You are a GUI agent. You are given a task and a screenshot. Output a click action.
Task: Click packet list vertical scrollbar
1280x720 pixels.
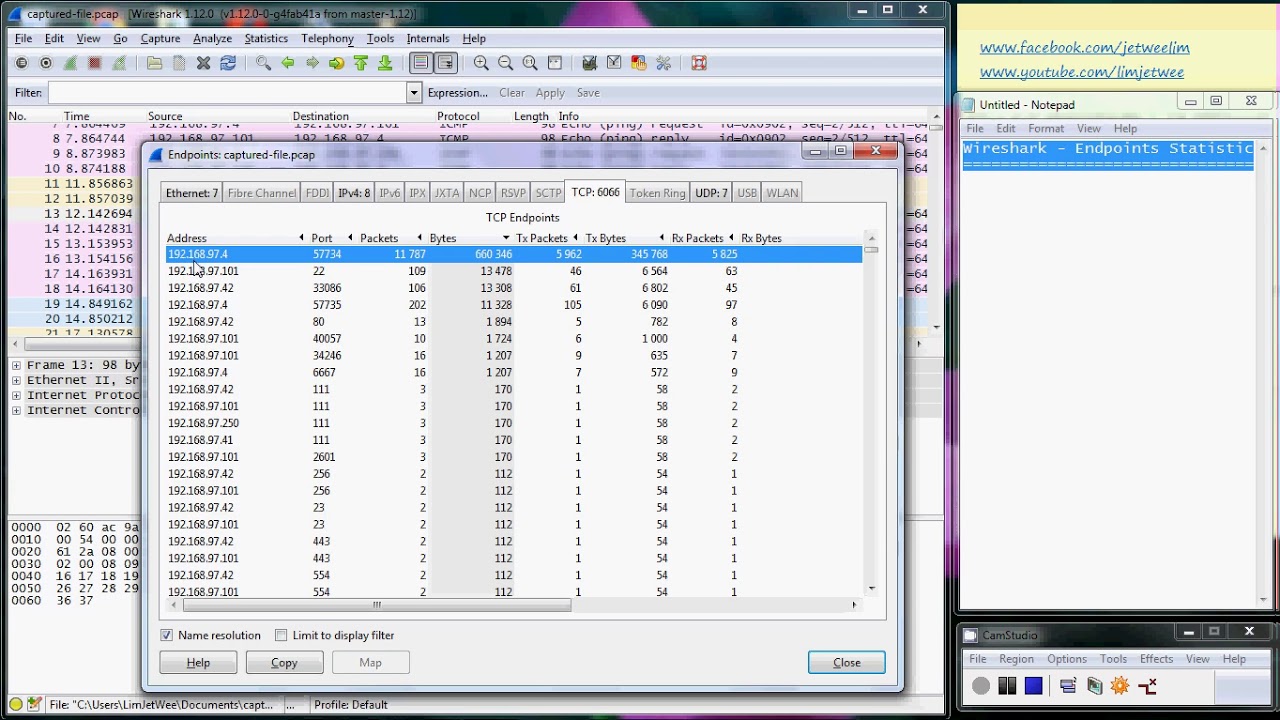[x=936, y=221]
